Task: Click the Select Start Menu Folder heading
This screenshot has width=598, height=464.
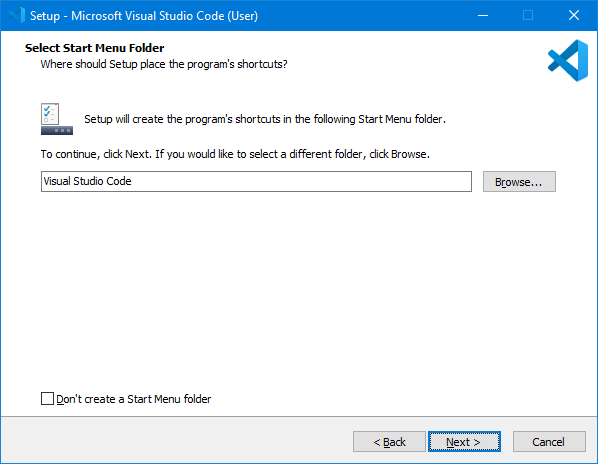Action: 95,48
